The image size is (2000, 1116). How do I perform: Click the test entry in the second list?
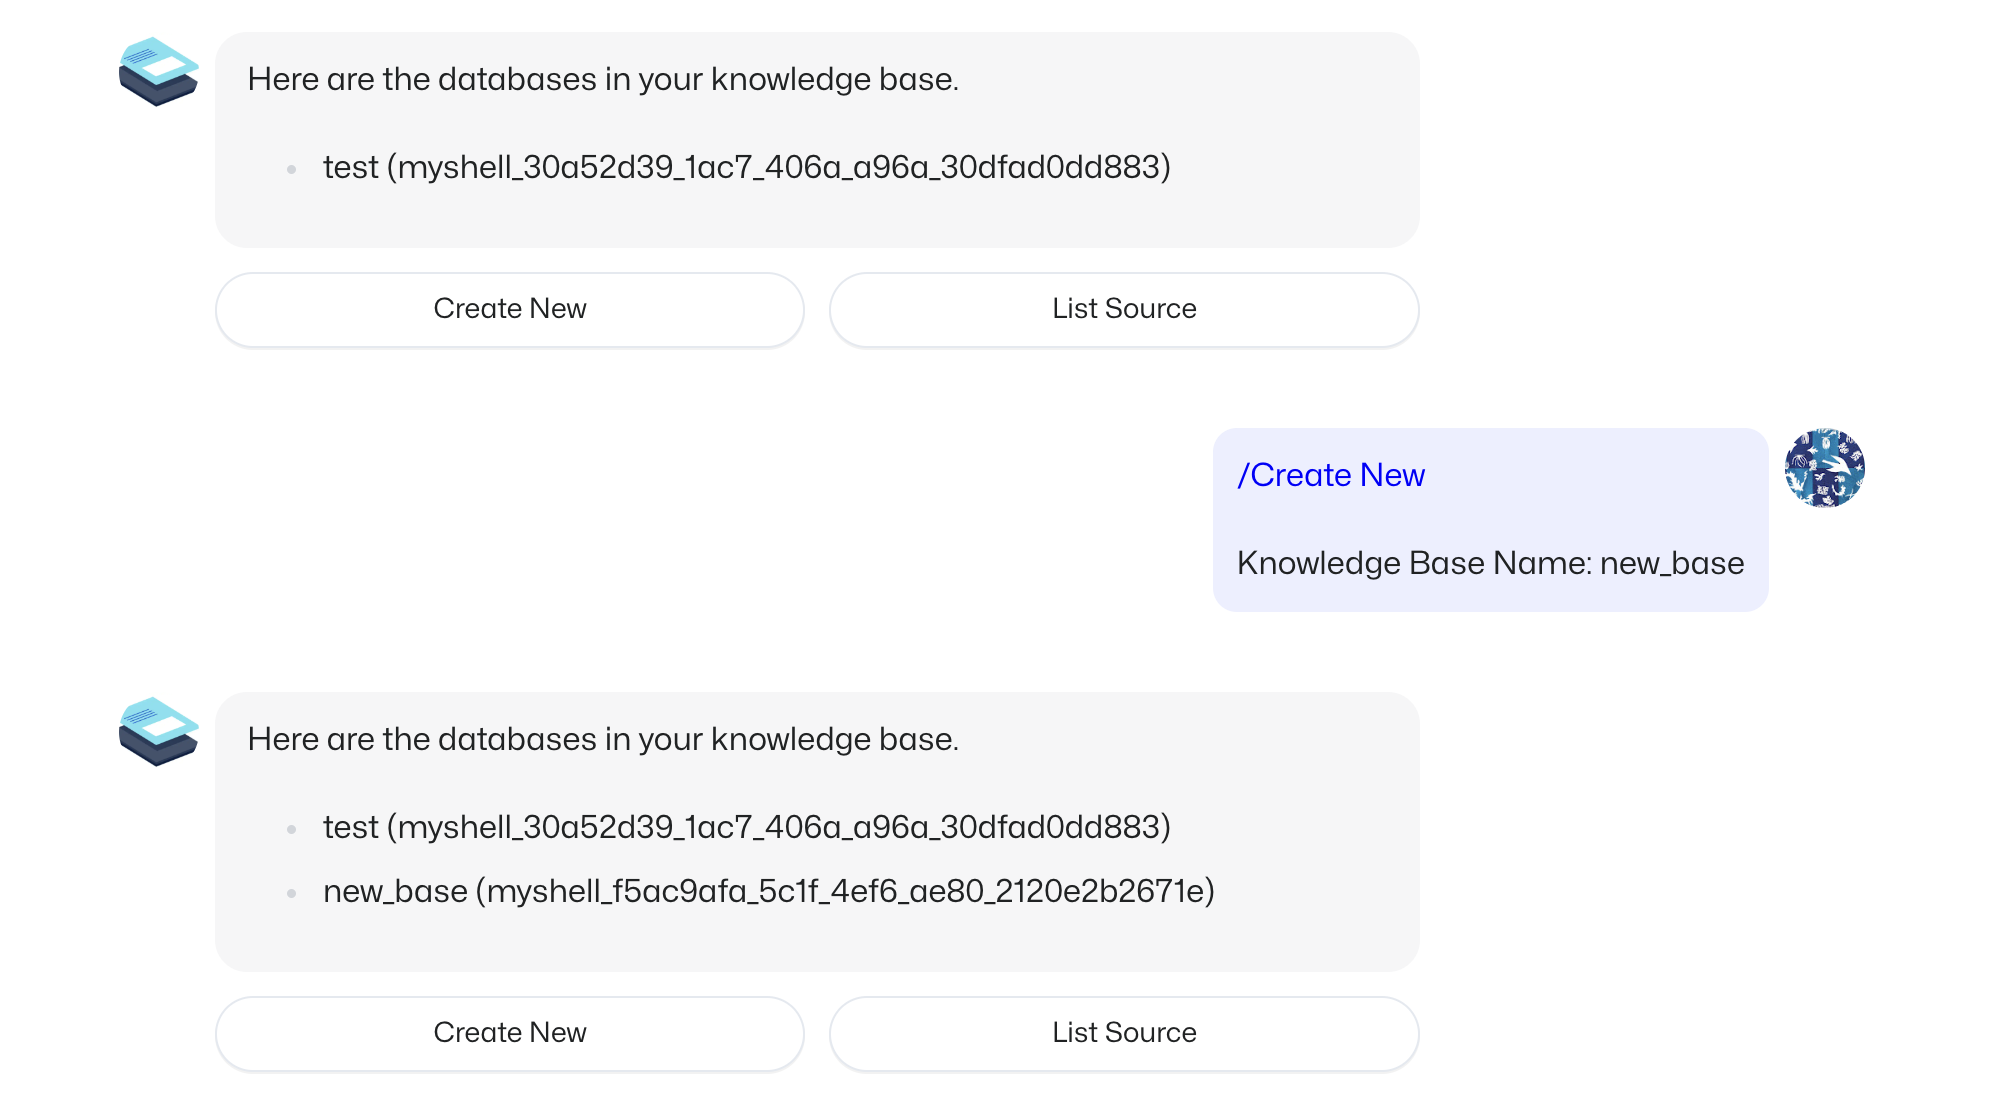tap(746, 827)
